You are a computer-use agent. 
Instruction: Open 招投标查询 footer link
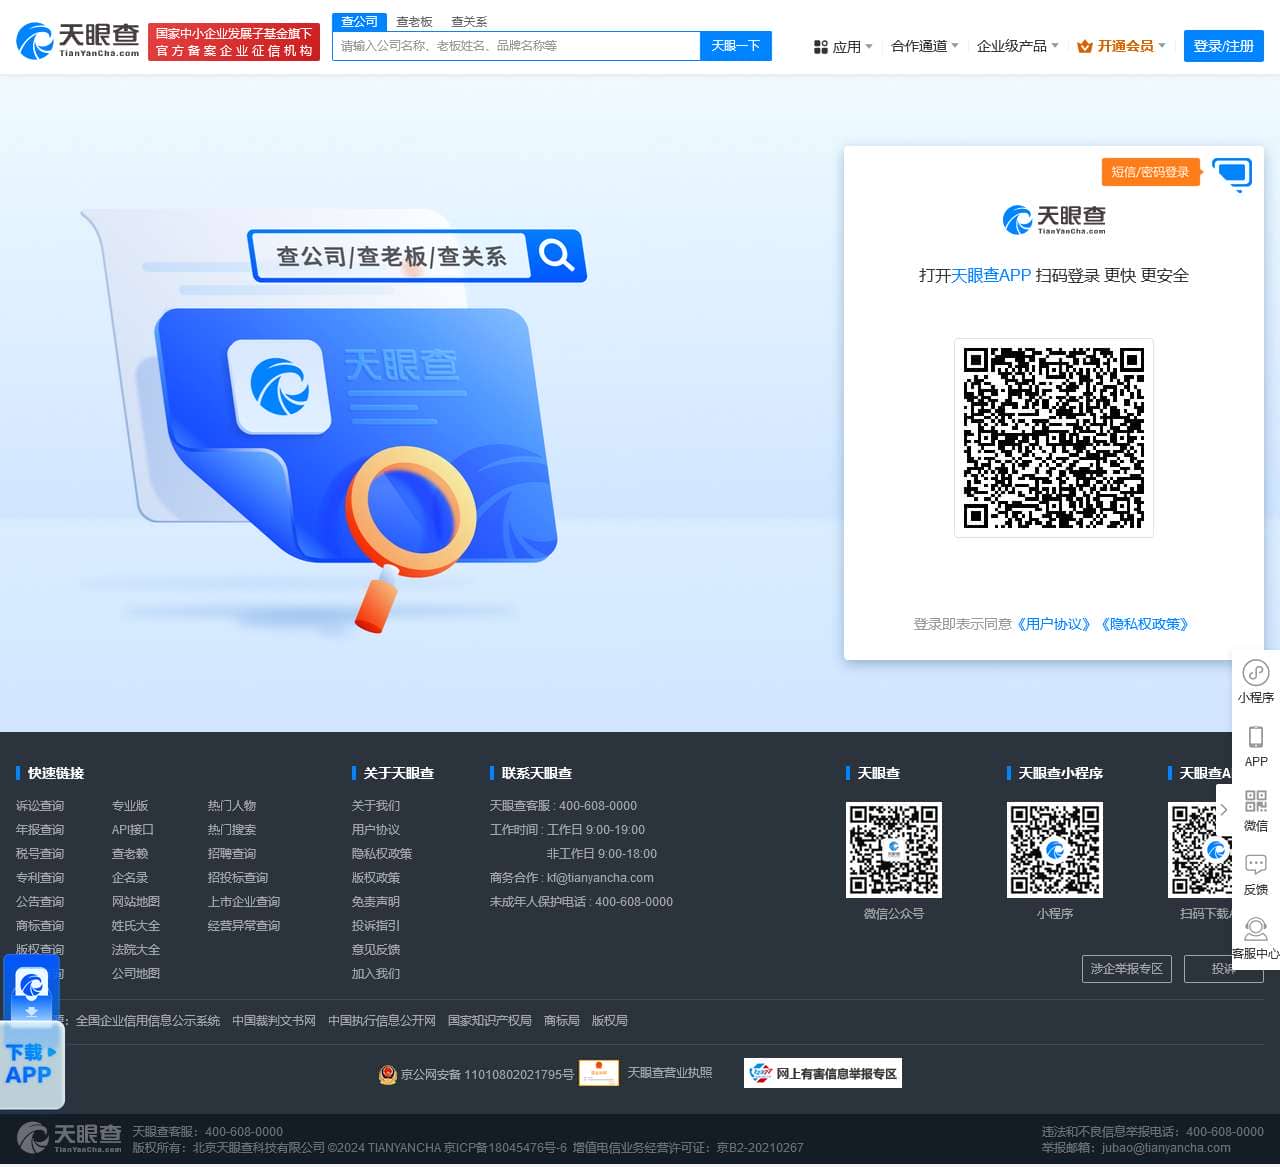[238, 878]
